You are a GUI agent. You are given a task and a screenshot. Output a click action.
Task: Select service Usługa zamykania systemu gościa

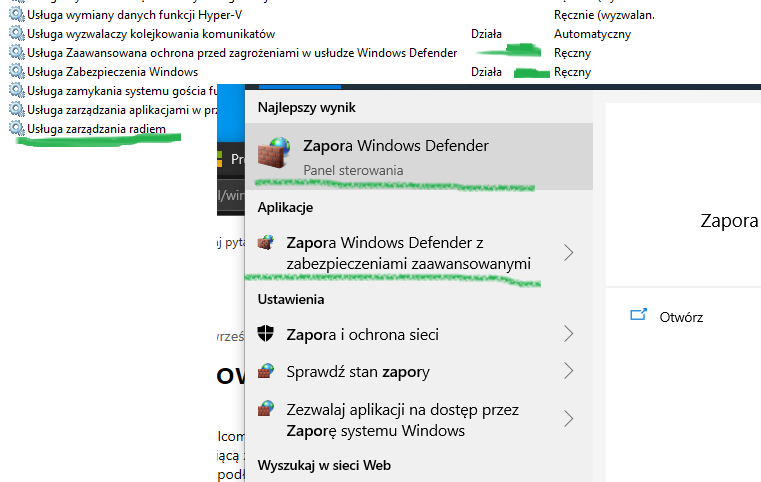[x=122, y=91]
